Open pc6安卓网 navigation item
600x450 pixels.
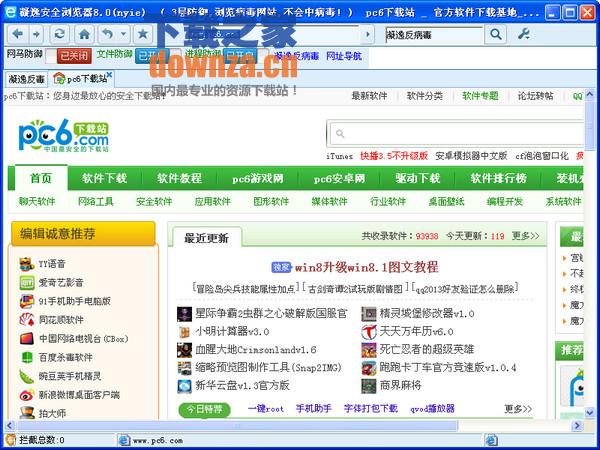click(x=339, y=178)
